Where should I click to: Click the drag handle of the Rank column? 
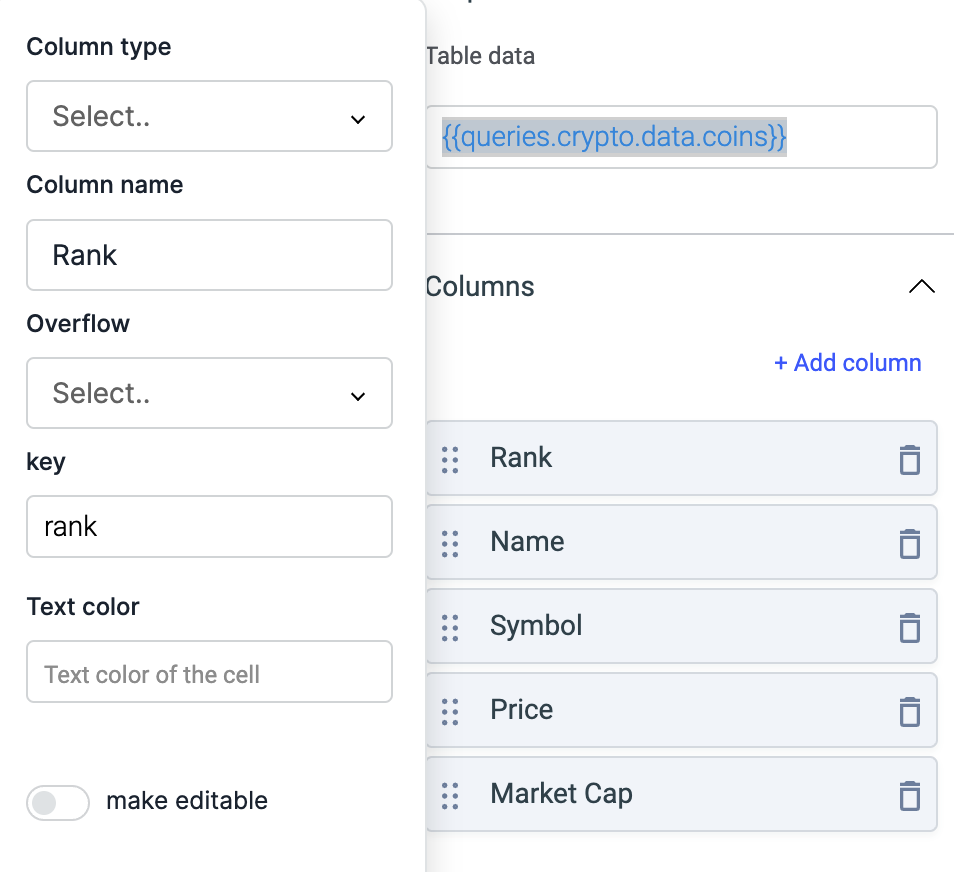tap(450, 459)
